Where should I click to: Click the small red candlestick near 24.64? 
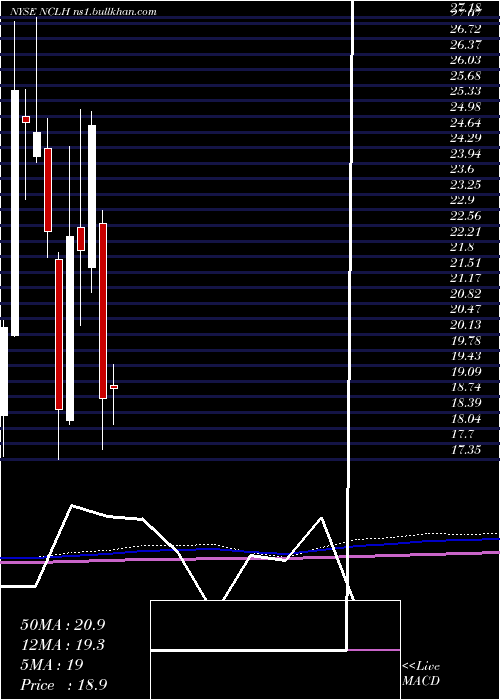tap(26, 119)
